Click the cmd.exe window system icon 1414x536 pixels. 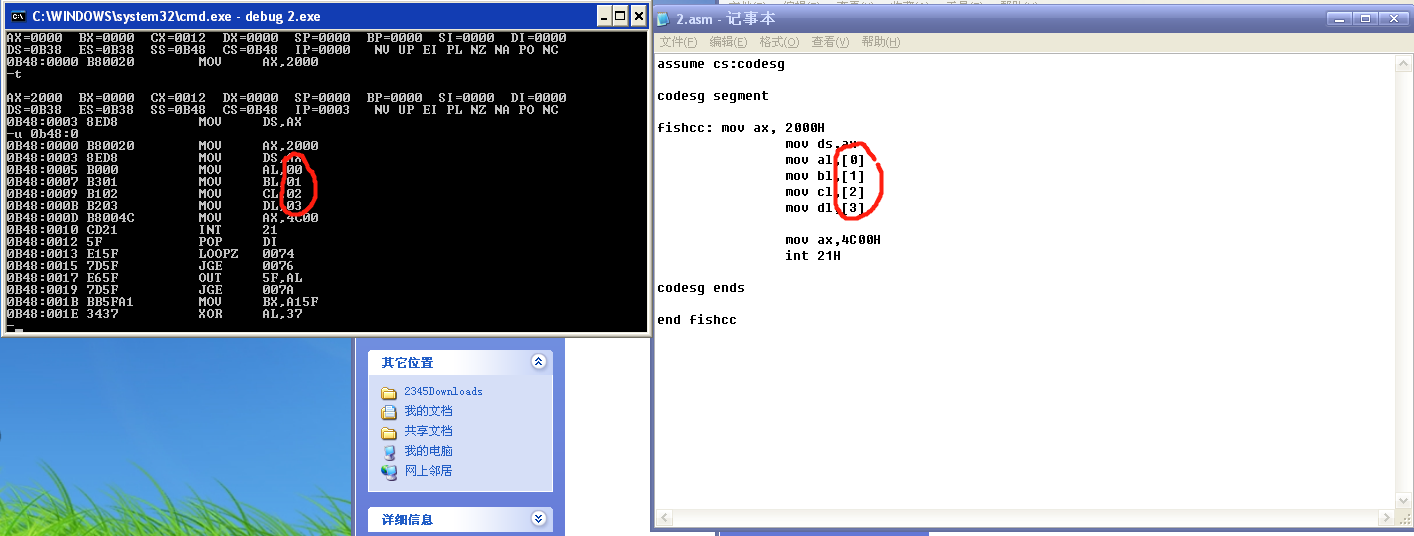17,16
